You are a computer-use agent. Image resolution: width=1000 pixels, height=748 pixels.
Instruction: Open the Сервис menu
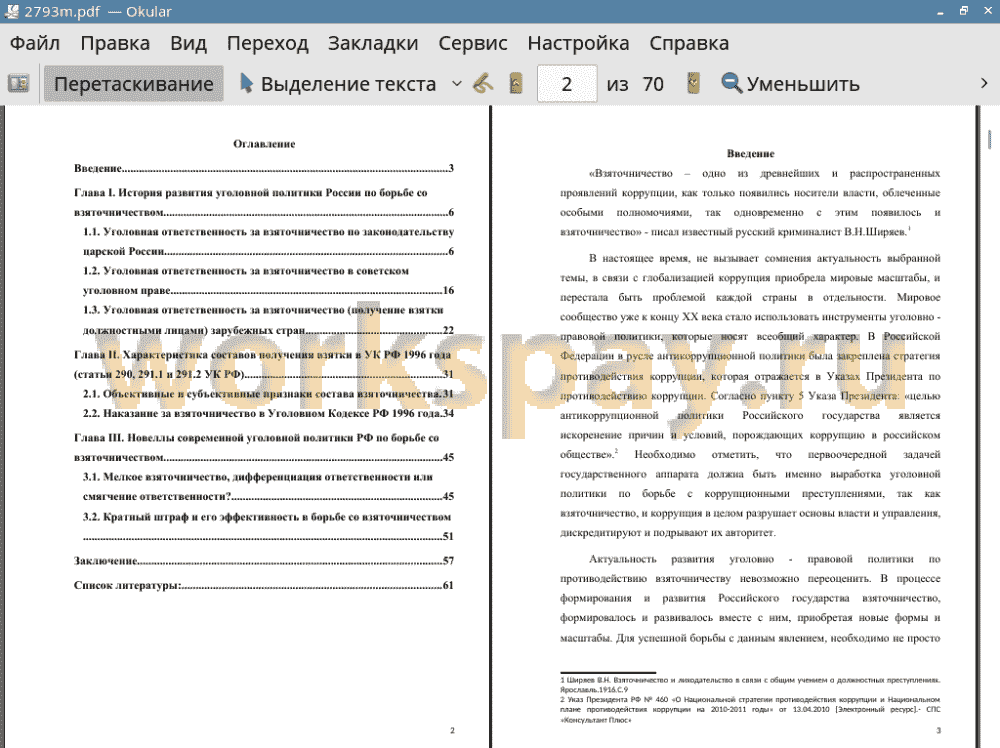(473, 43)
